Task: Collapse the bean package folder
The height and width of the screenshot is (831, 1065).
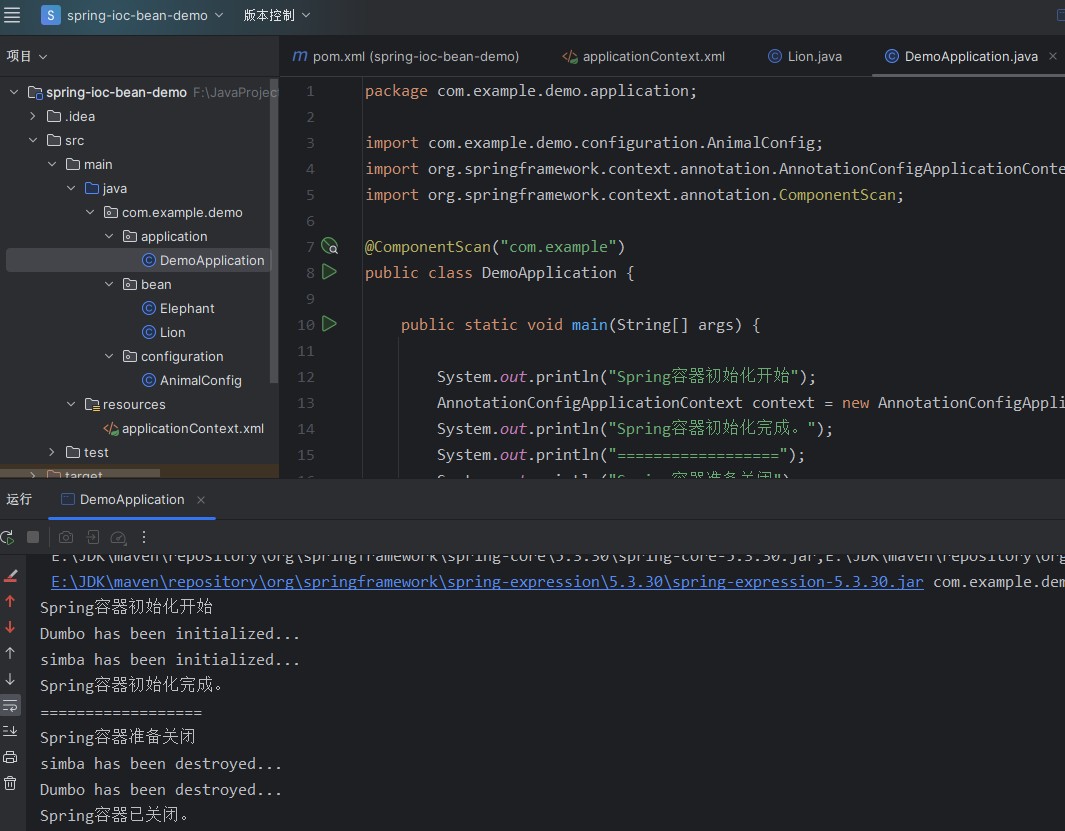Action: pyautogui.click(x=109, y=284)
